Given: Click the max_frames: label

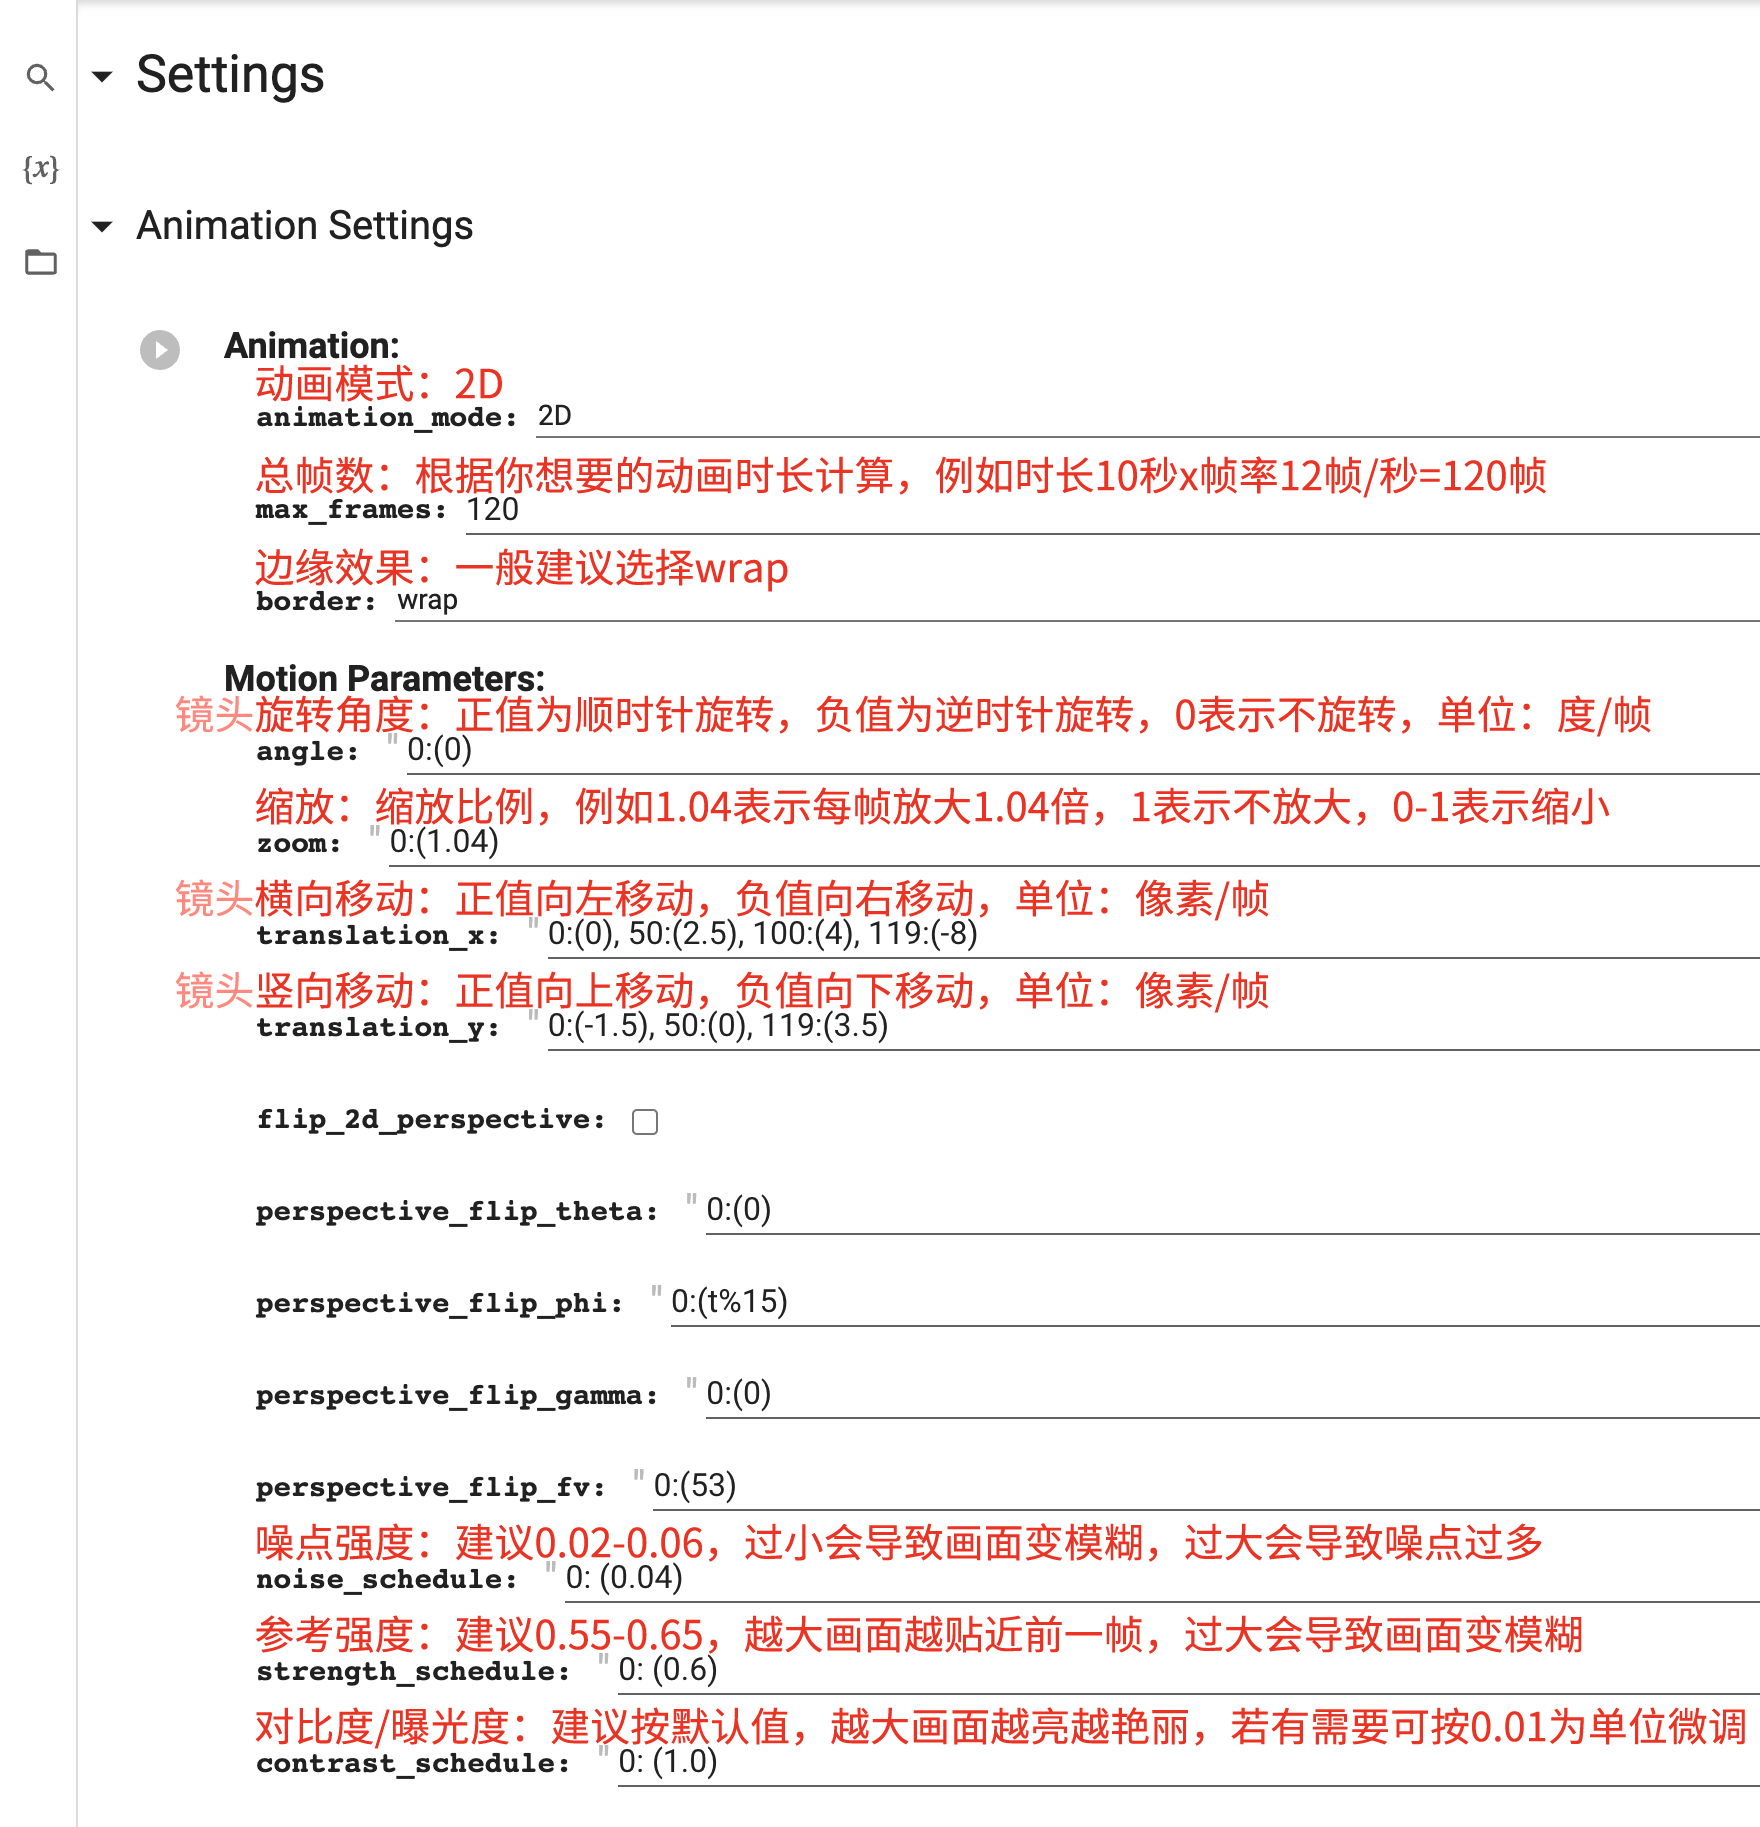Looking at the screenshot, I should point(351,510).
